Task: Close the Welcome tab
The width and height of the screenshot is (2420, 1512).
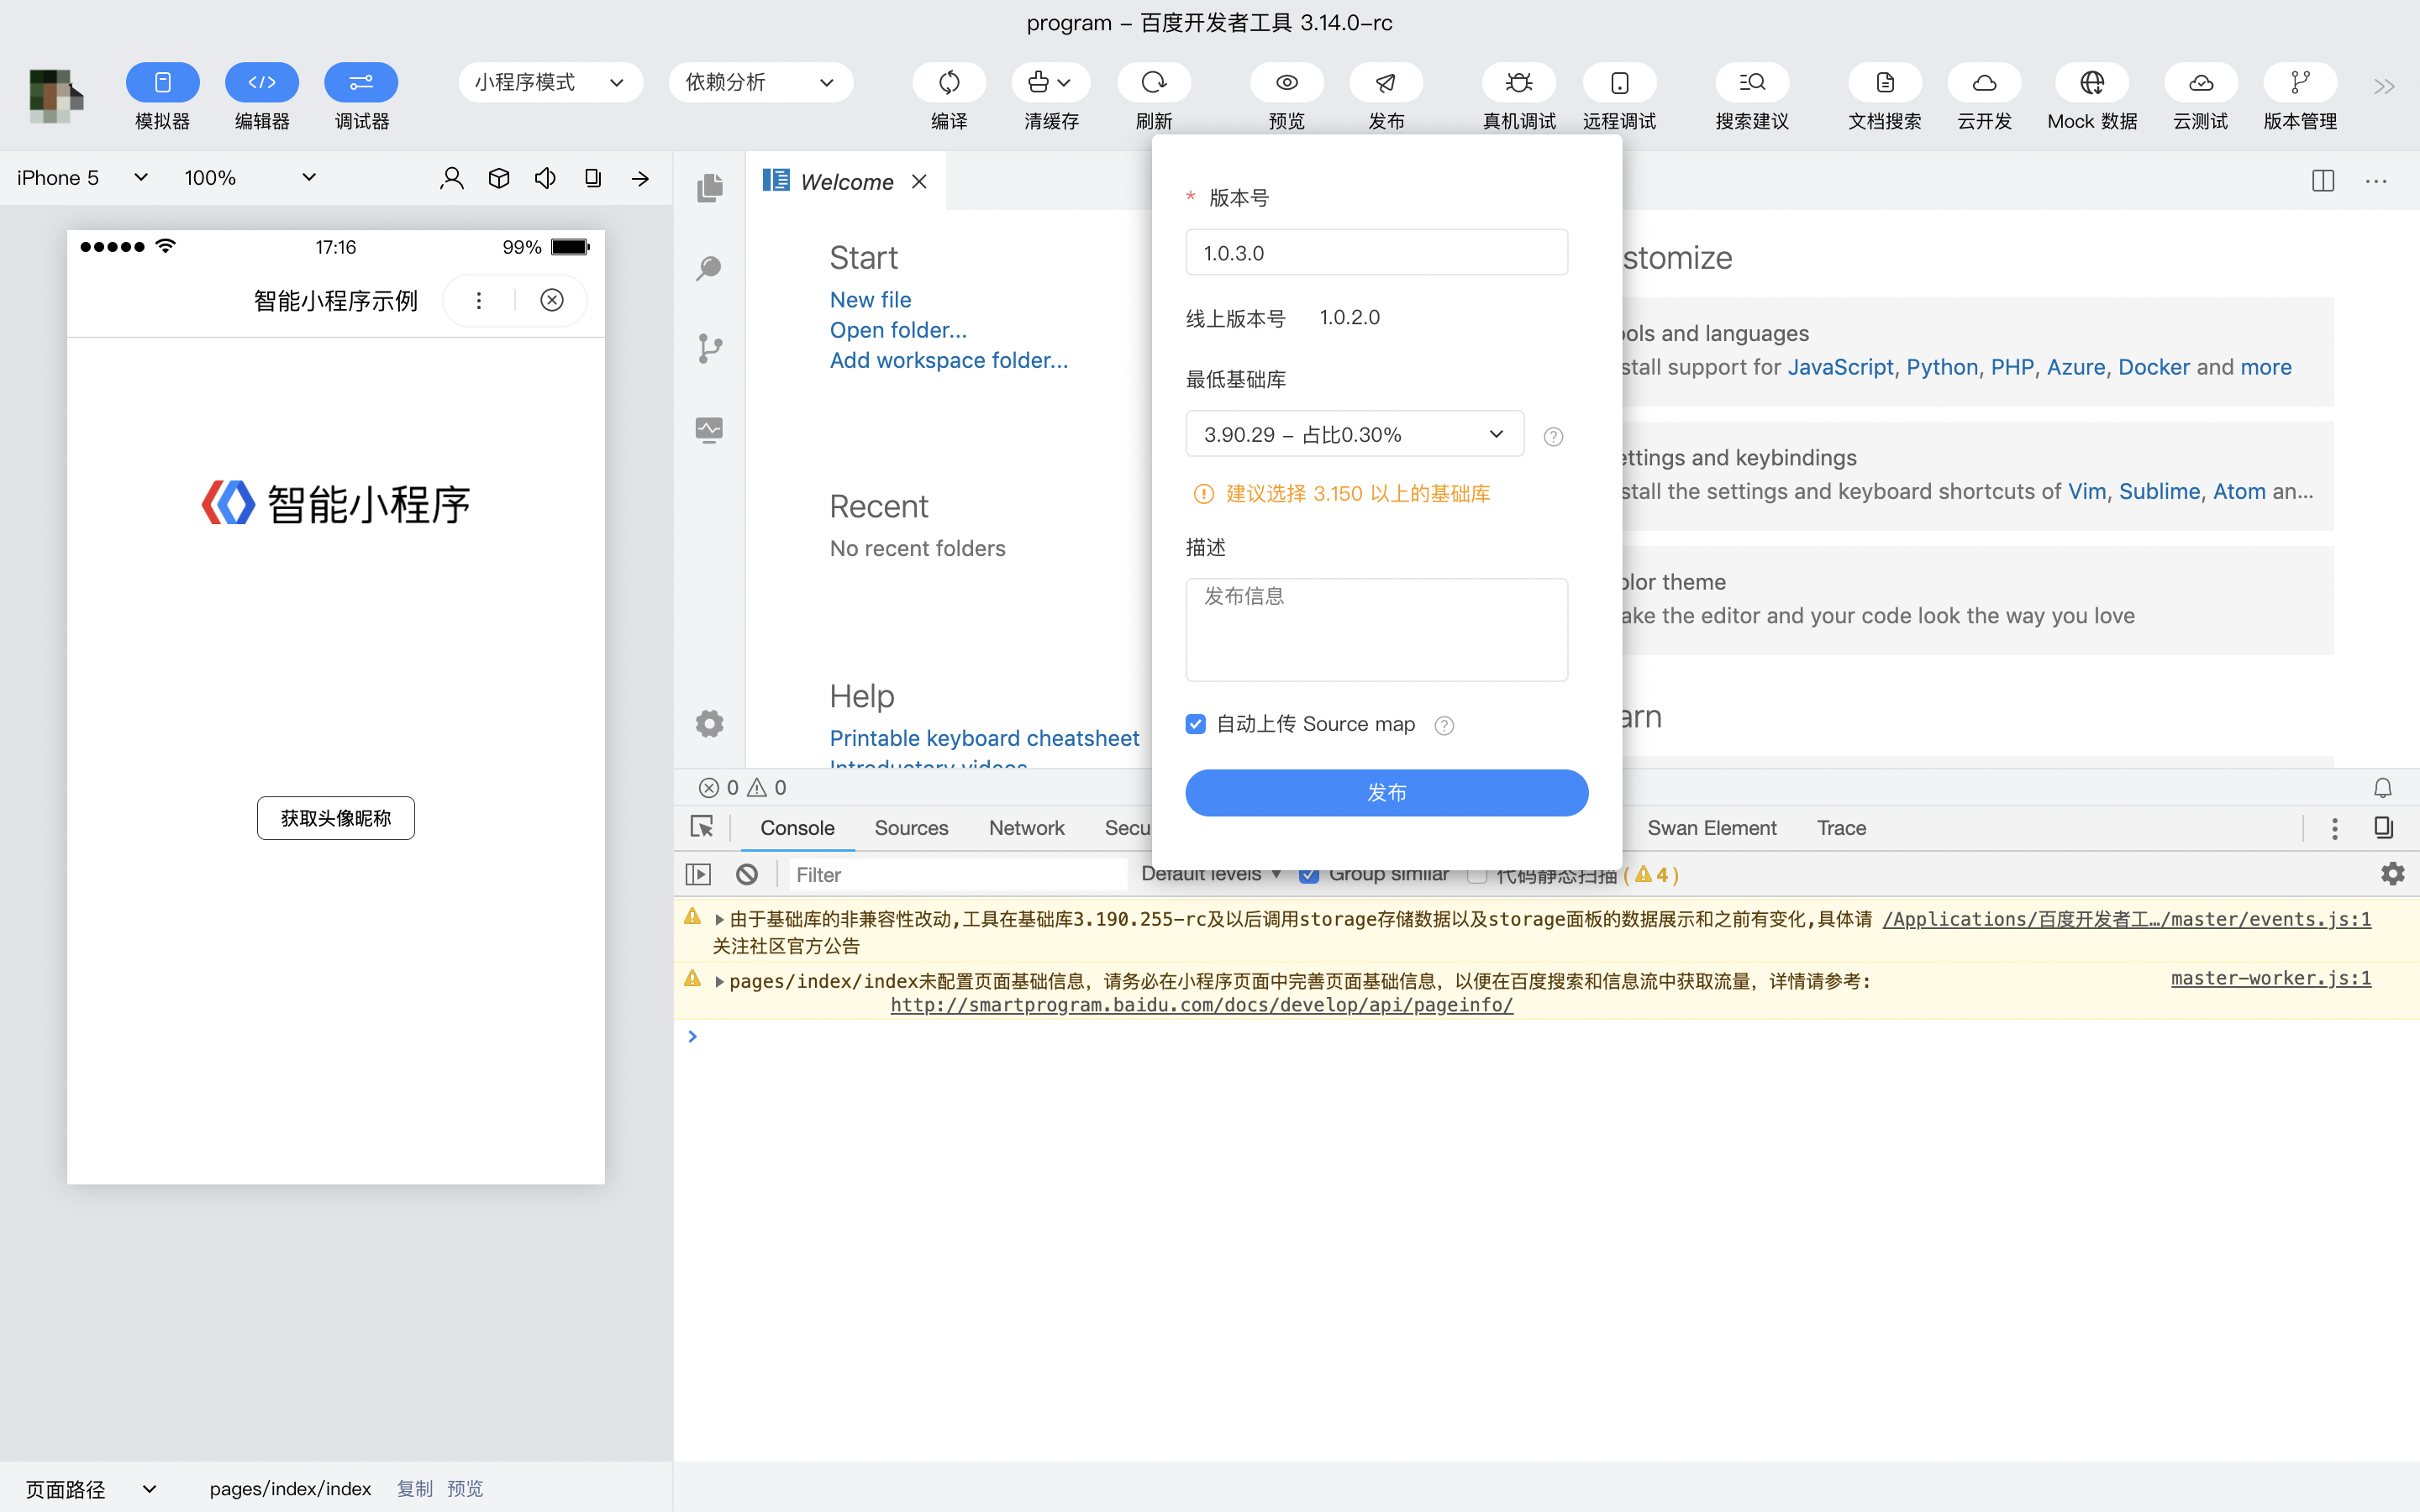Action: 919,182
